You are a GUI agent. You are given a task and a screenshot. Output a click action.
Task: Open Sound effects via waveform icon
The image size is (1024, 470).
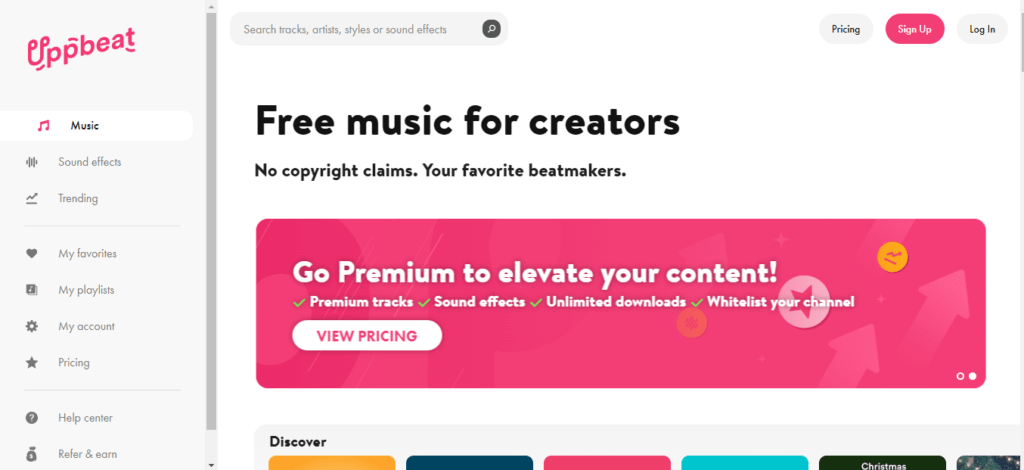tap(31, 162)
